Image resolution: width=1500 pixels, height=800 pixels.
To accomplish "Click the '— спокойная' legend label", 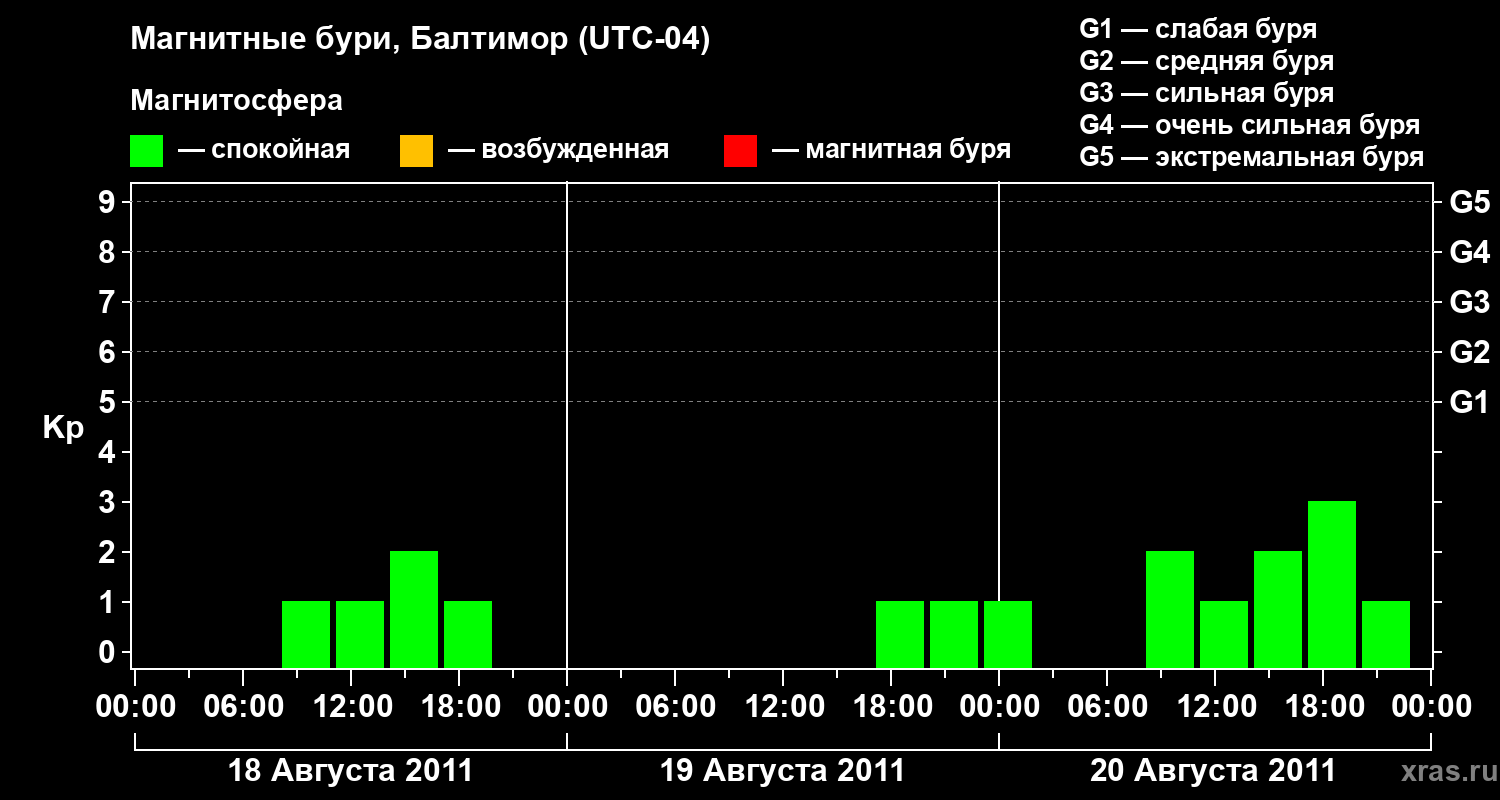I will tap(264, 151).
